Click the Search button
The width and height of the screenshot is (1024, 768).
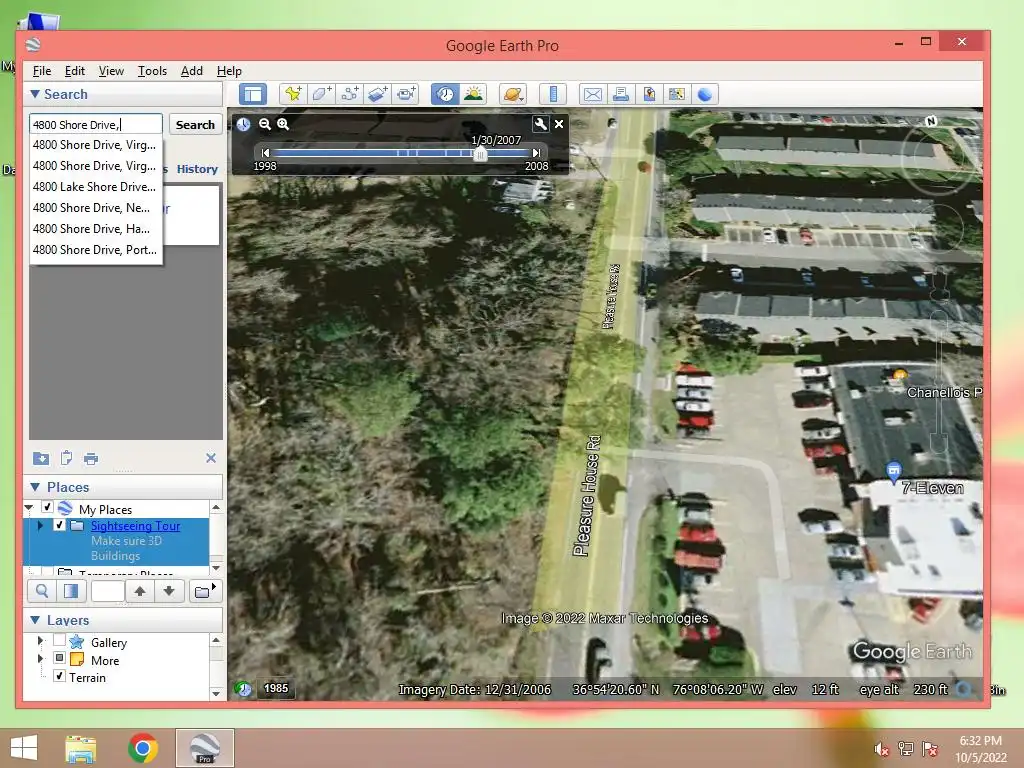pos(195,124)
